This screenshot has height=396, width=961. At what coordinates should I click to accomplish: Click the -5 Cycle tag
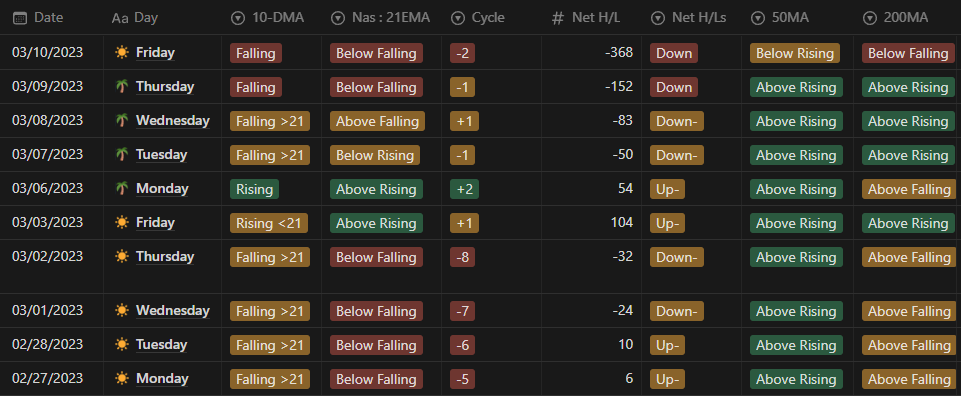462,379
